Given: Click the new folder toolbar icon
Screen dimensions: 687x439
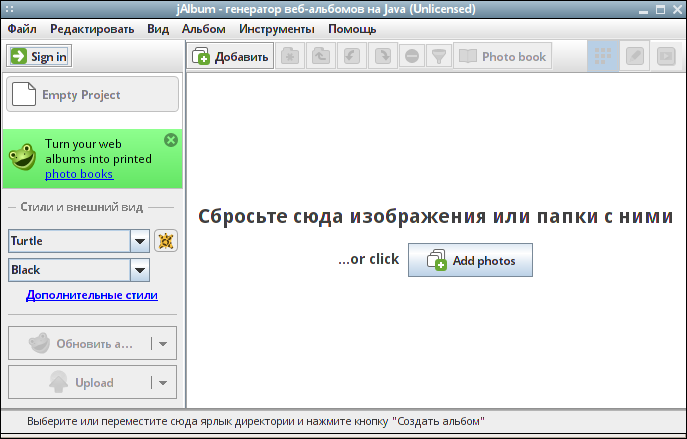Looking at the screenshot, I should [x=290, y=56].
